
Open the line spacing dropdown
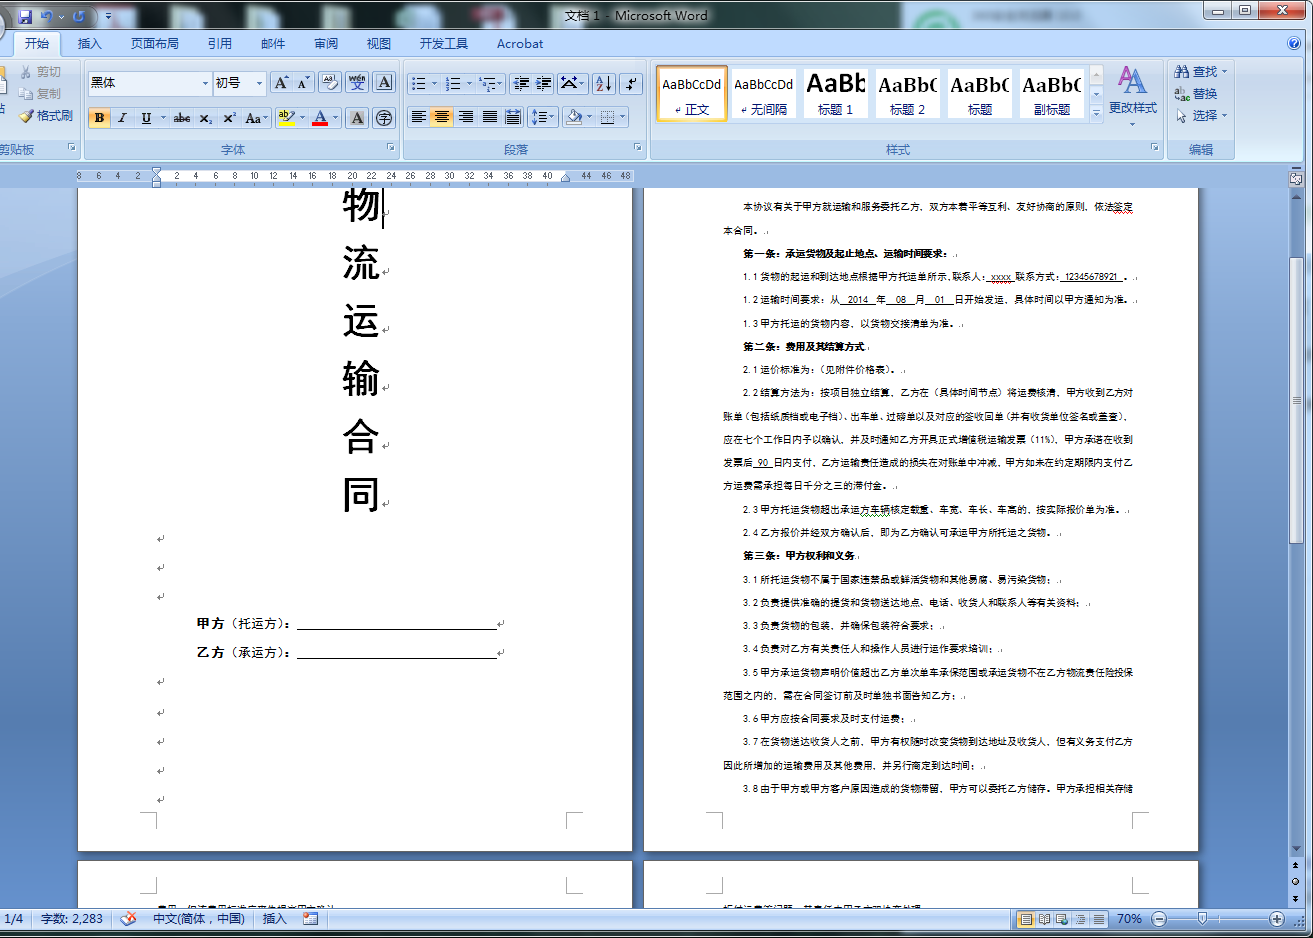click(x=541, y=117)
